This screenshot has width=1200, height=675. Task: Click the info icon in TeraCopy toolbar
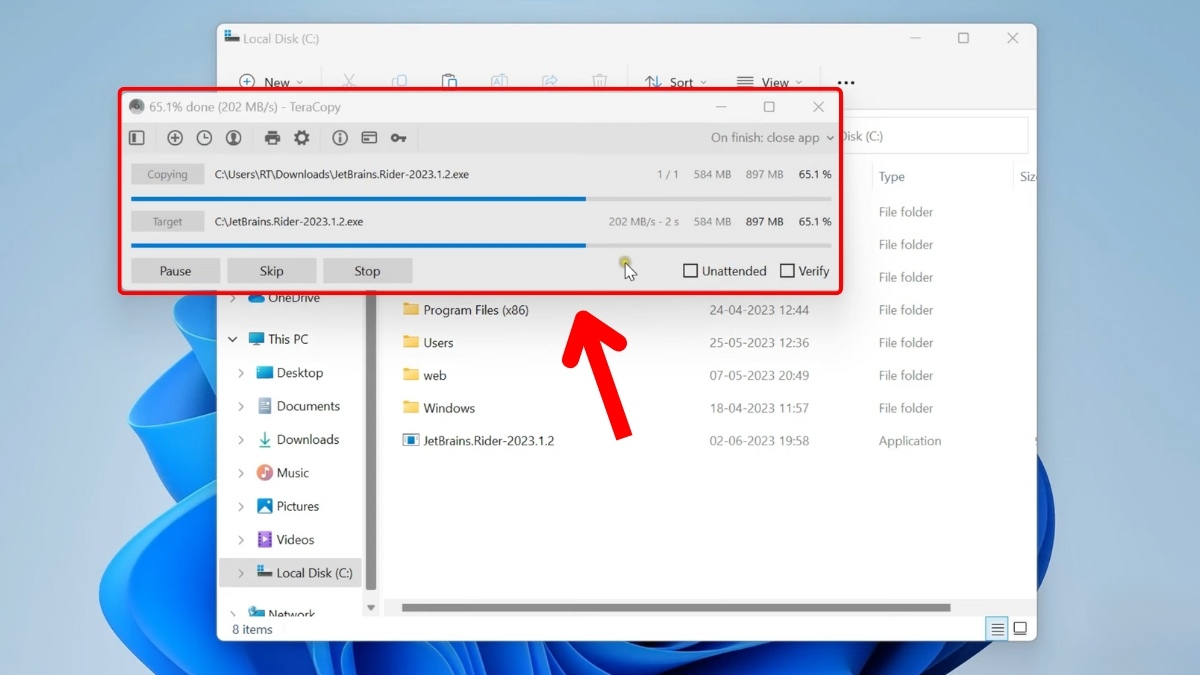click(x=340, y=138)
